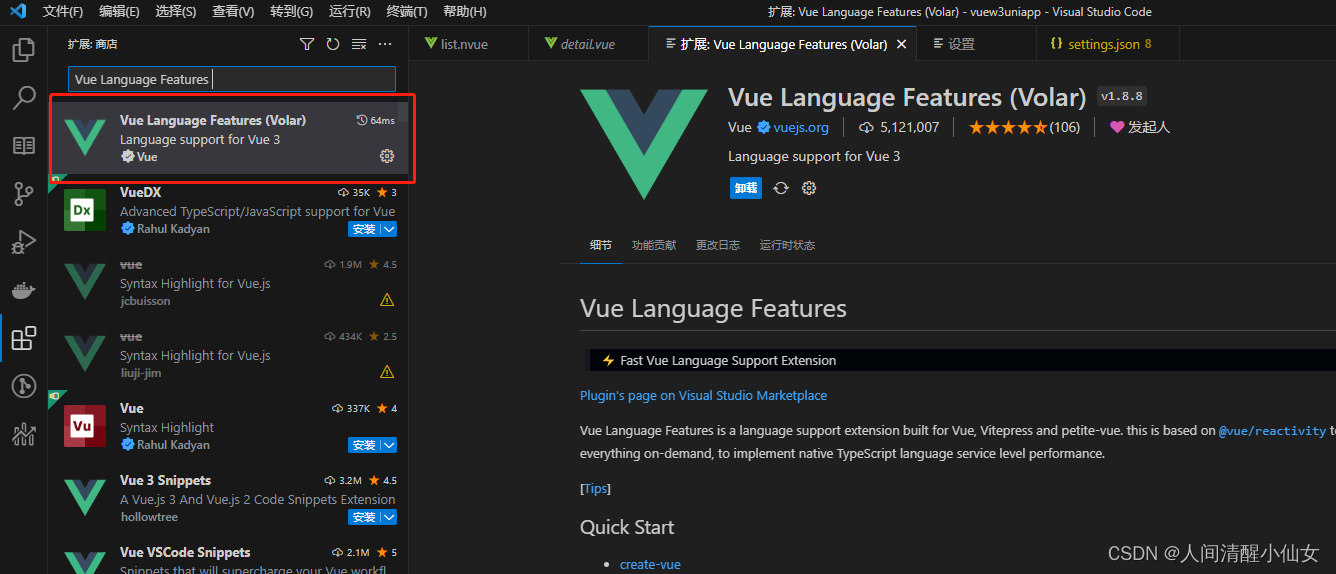The width and height of the screenshot is (1336, 574).
Task: Clear extensions search results icon
Action: (359, 44)
